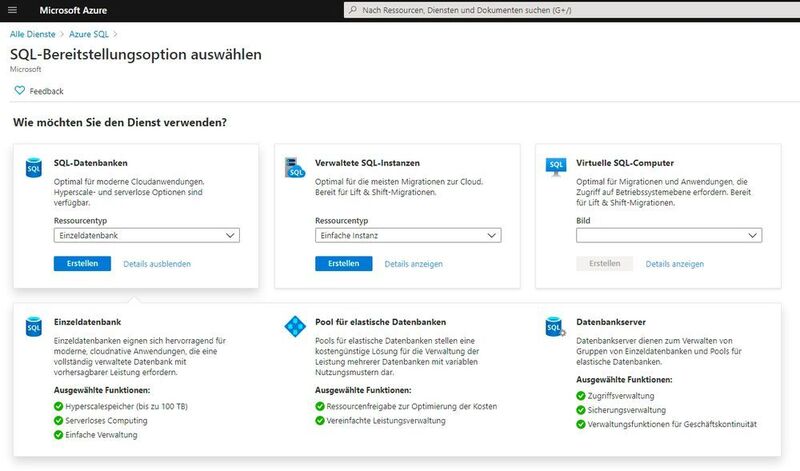
Task: Click the elastic pool diamond icon
Action: click(x=295, y=327)
